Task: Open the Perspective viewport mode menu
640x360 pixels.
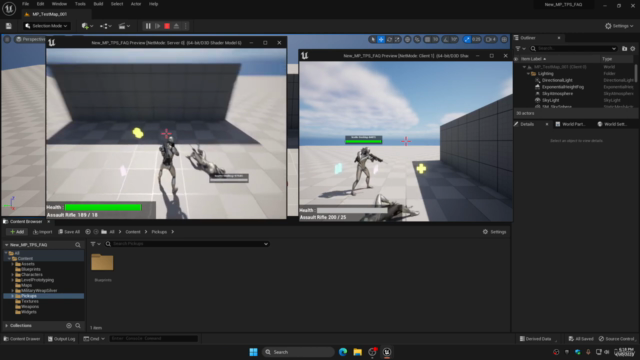Action: 30,39
